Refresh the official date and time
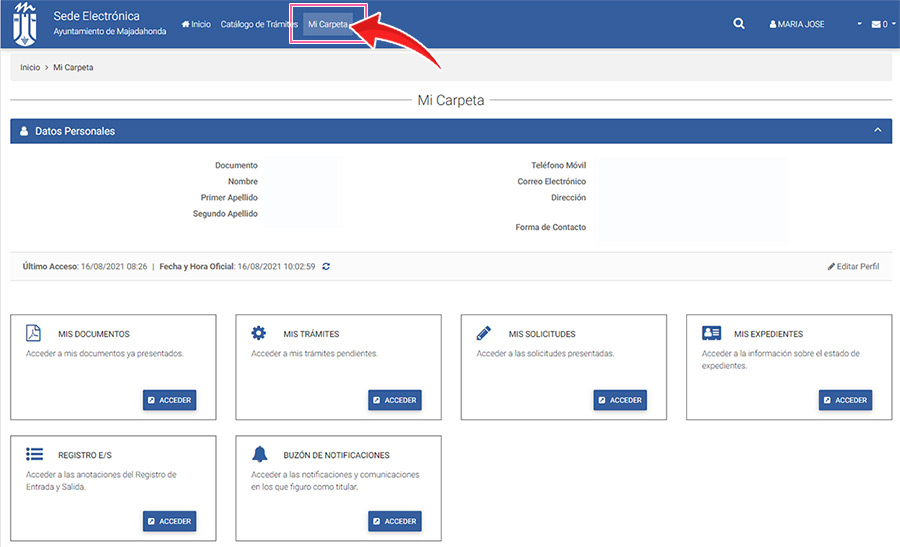Image resolution: width=900 pixels, height=547 pixels. (326, 267)
